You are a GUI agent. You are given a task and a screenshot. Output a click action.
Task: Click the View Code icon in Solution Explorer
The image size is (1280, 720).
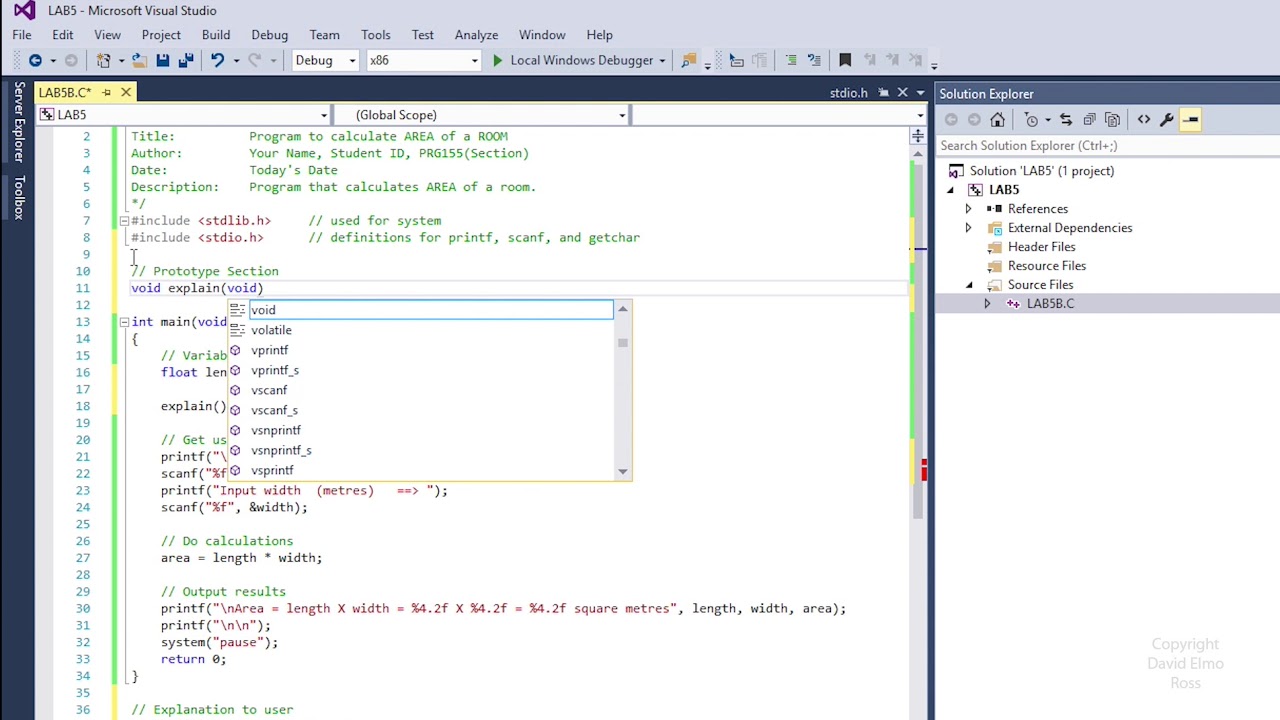click(1144, 119)
